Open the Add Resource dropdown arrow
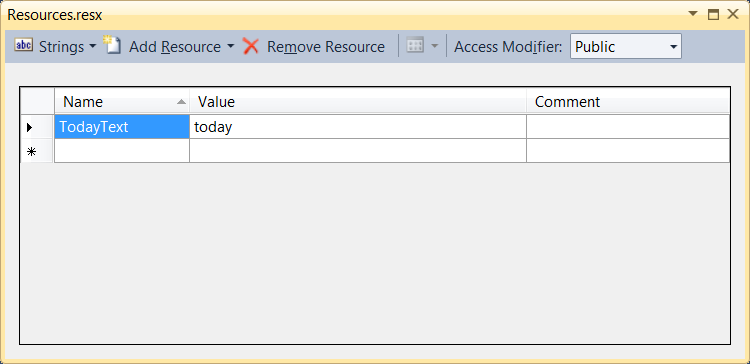The height and width of the screenshot is (364, 750). point(231,46)
